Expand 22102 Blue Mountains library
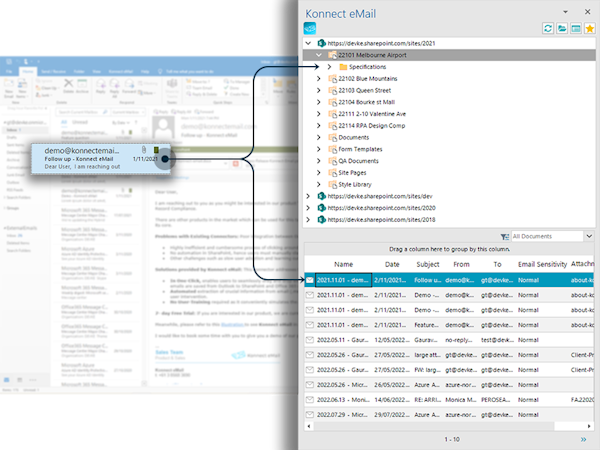Image resolution: width=600 pixels, height=450 pixels. pos(319,79)
